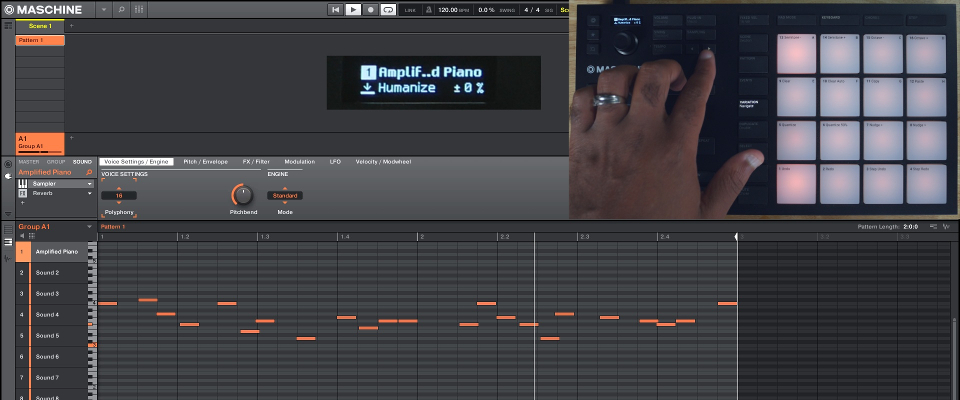This screenshot has height=400, width=960.
Task: Open the Sampler plug-in dropdown arrow
Action: tap(89, 184)
